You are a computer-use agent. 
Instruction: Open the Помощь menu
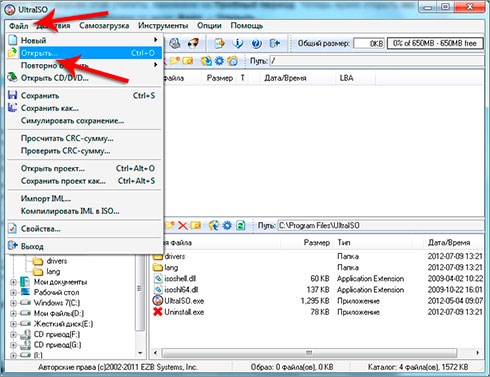coord(247,26)
